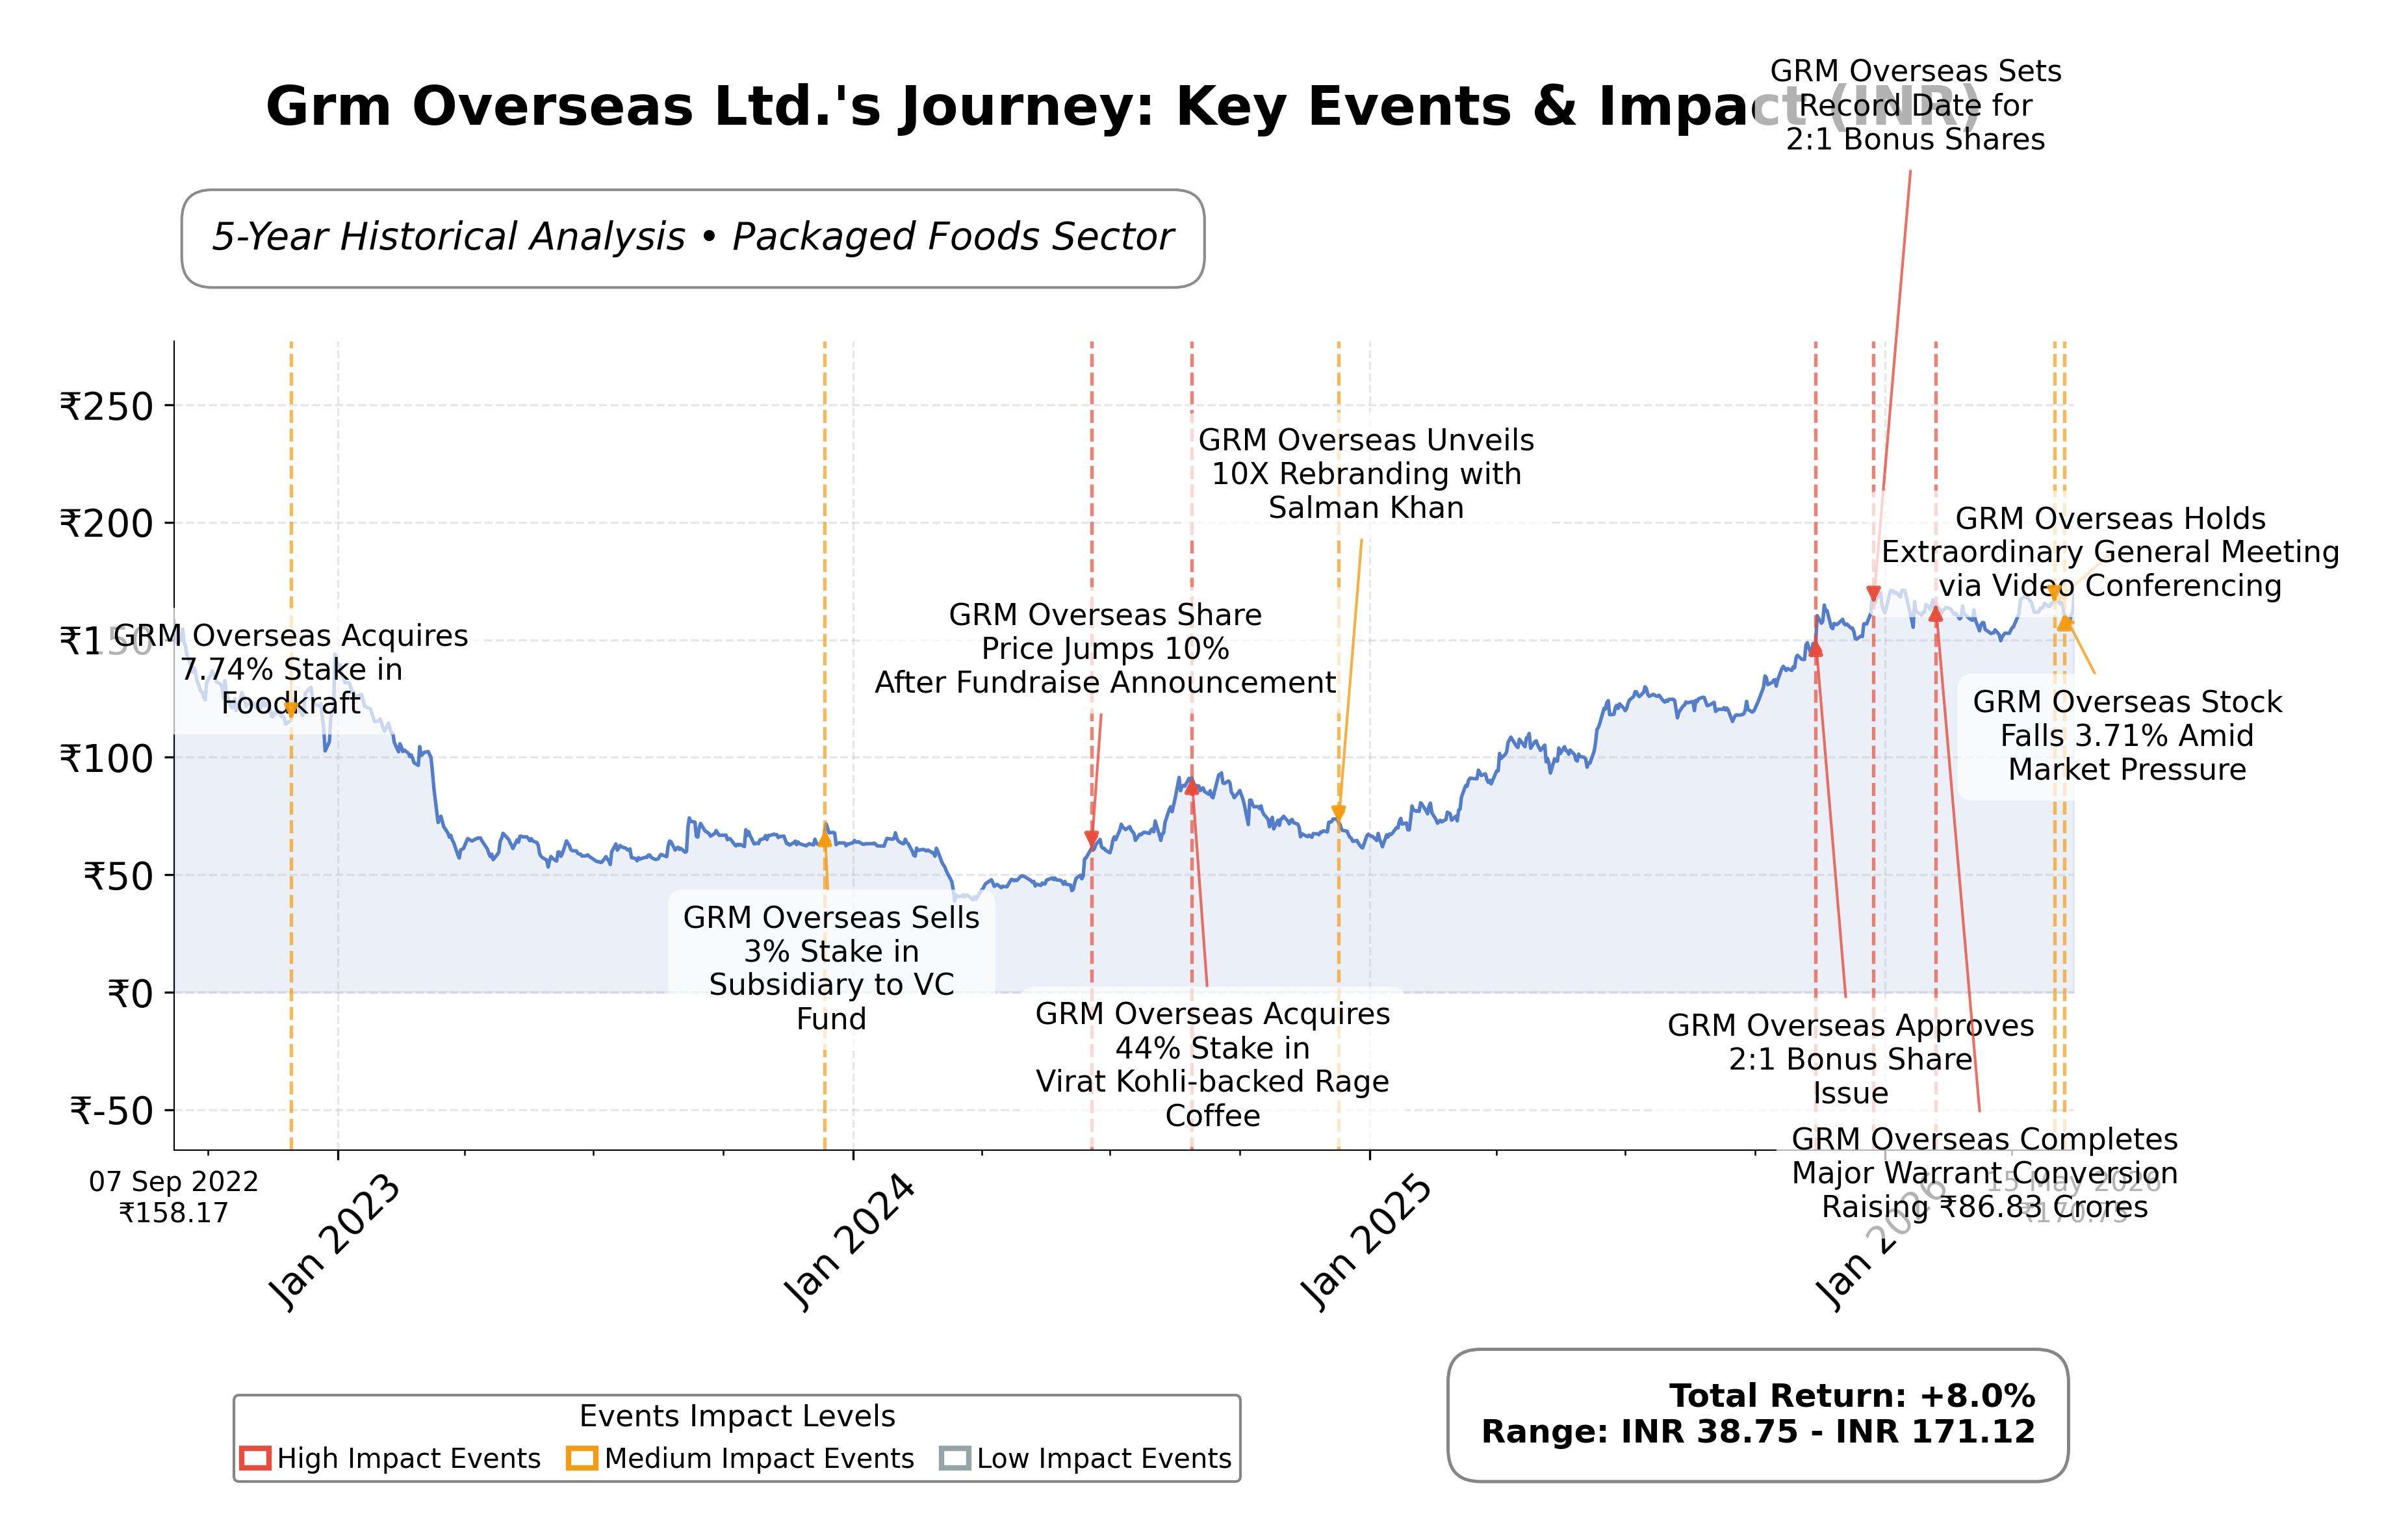Click the Medium Impact Events legend swatch
Image resolution: width=2399 pixels, height=1540 pixels.
[x=582, y=1458]
